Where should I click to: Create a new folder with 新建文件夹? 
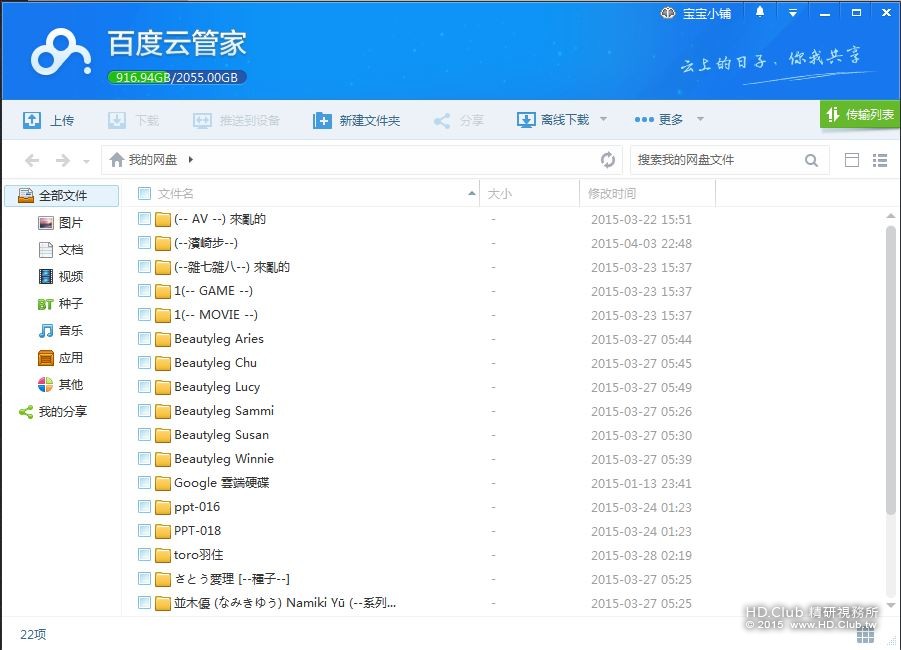point(356,120)
